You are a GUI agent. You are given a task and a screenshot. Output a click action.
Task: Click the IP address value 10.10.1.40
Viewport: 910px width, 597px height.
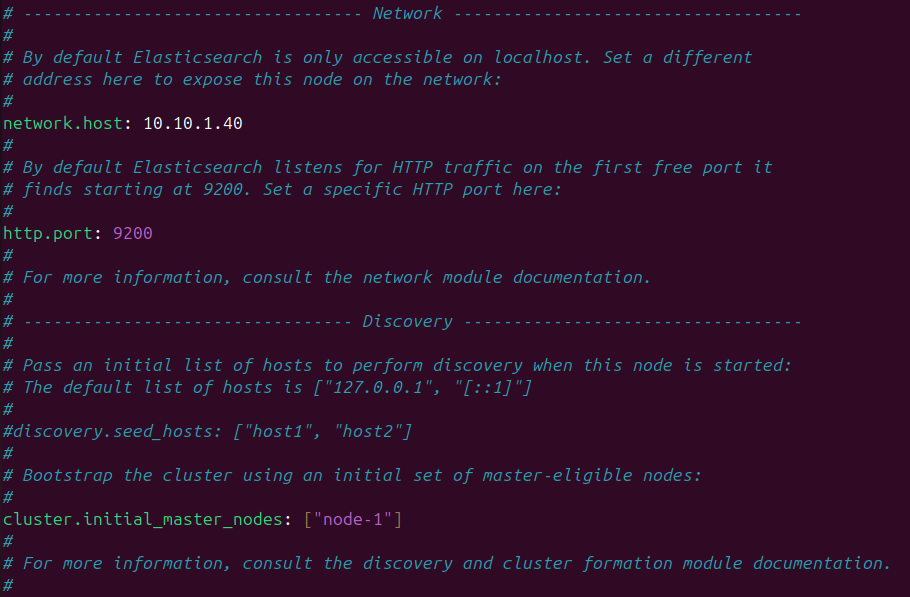pyautogui.click(x=193, y=123)
